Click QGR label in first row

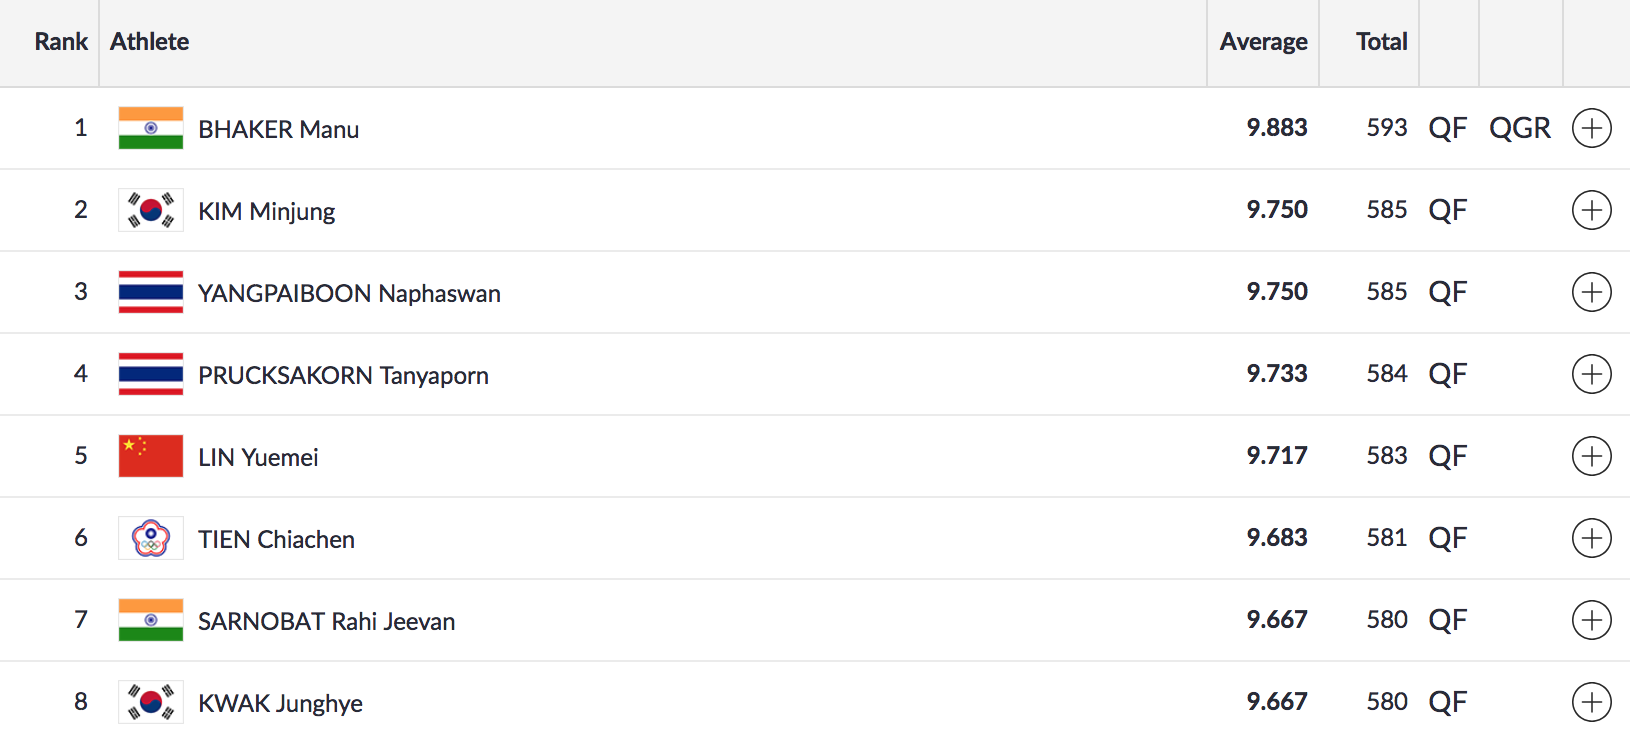[x=1519, y=129]
